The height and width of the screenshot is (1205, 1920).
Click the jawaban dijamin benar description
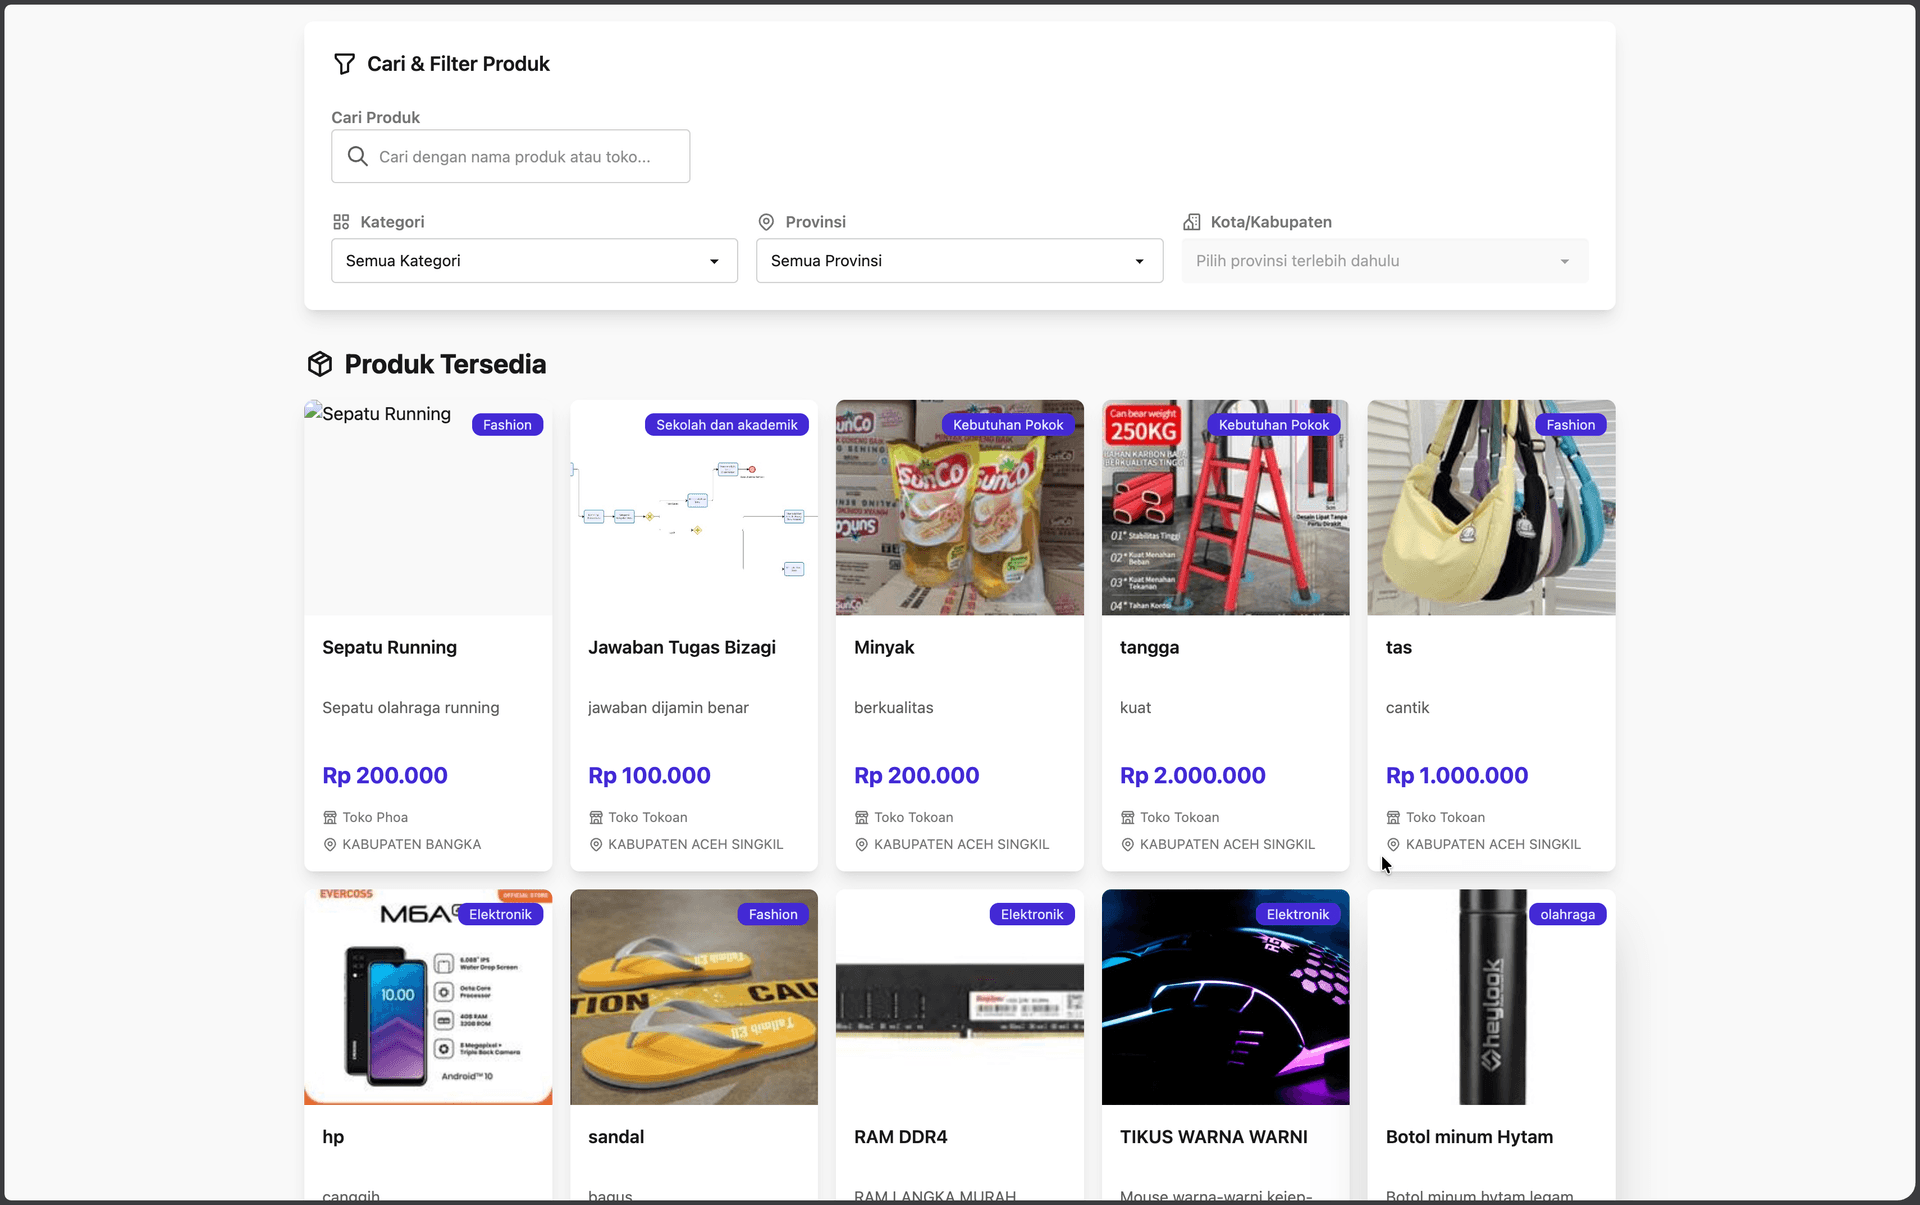point(668,708)
